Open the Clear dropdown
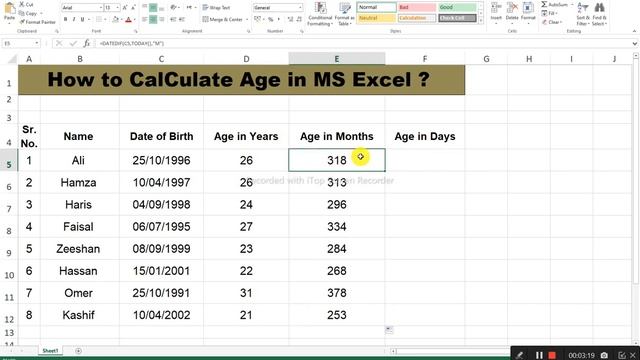 [x=553, y=22]
